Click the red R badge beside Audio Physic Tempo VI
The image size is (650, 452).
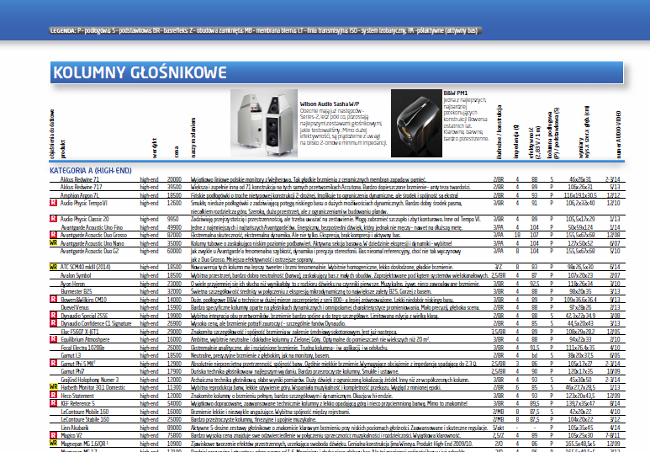[53, 203]
